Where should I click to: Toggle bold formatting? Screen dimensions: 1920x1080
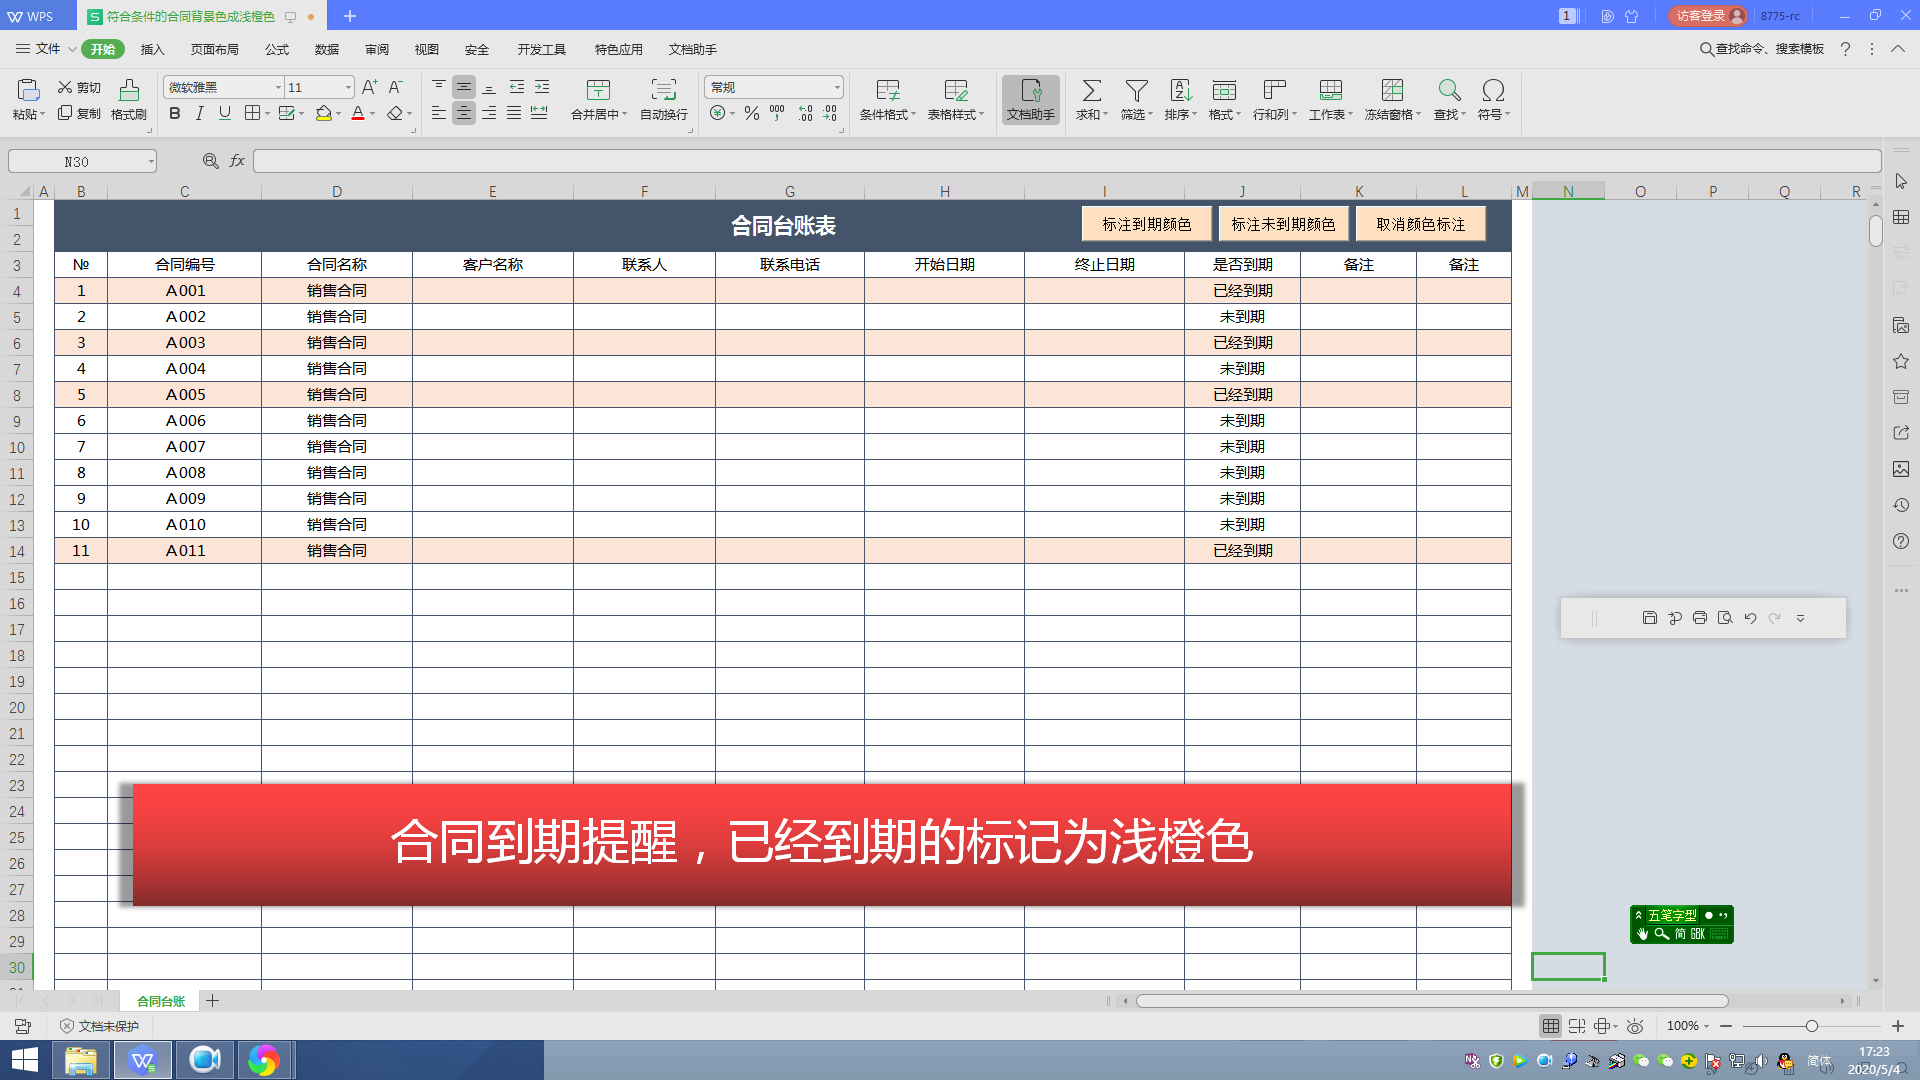pyautogui.click(x=175, y=114)
